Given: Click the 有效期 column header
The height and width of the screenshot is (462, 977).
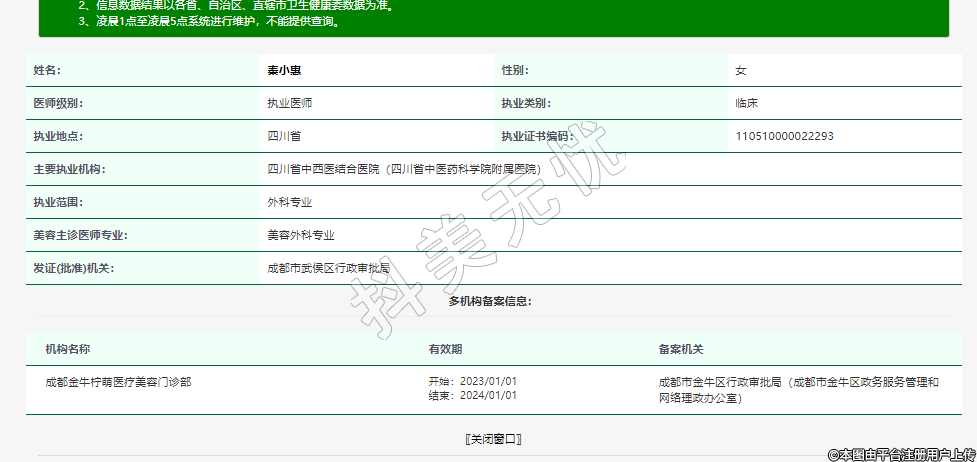Looking at the screenshot, I should coord(445,349).
